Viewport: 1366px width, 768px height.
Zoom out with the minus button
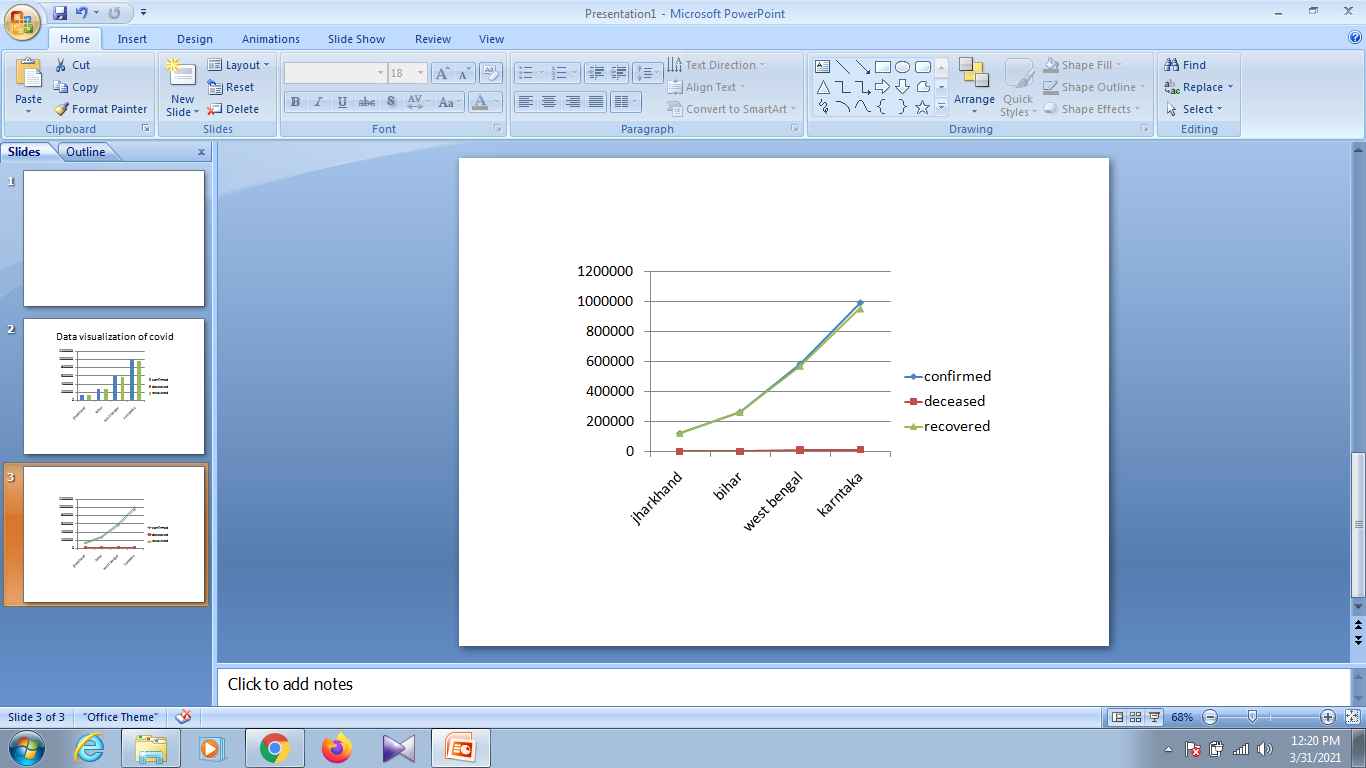[x=1210, y=717]
